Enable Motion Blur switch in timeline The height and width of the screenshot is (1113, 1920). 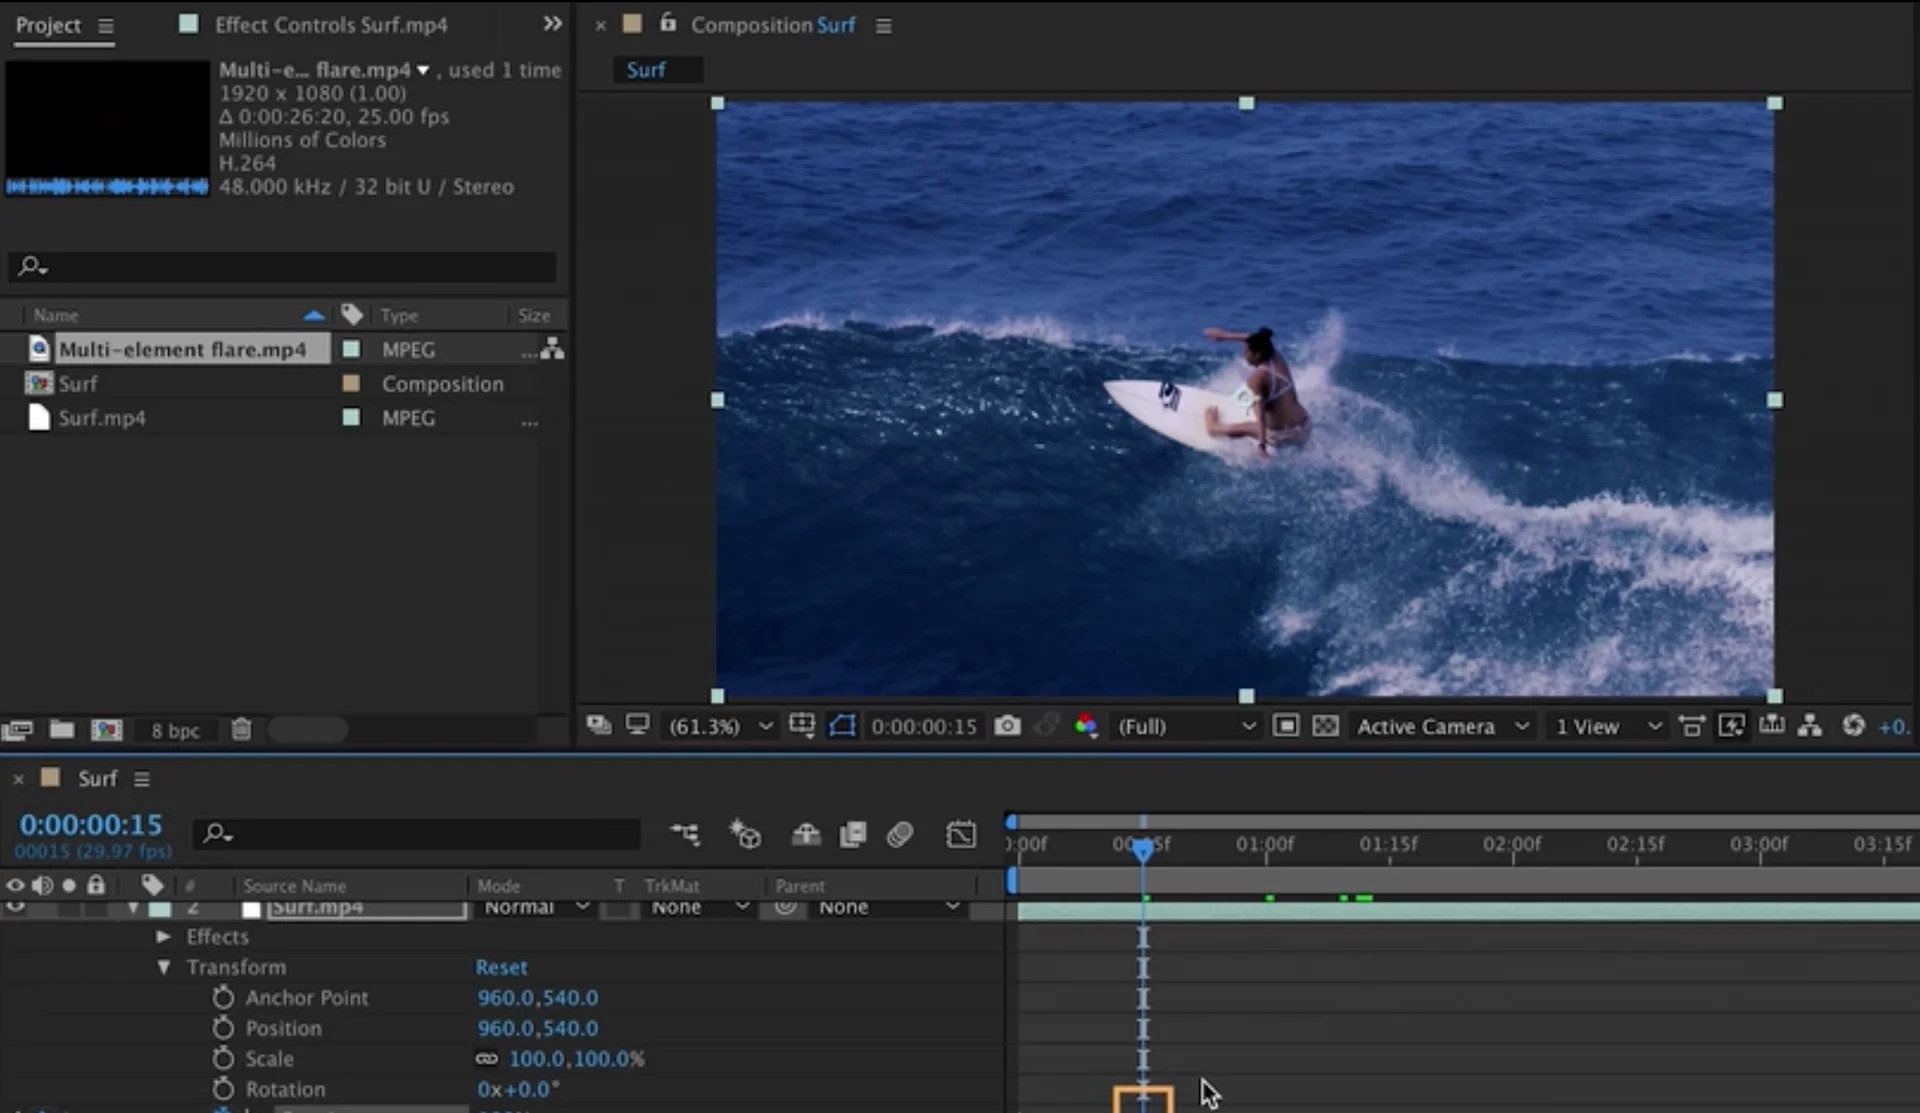(899, 834)
